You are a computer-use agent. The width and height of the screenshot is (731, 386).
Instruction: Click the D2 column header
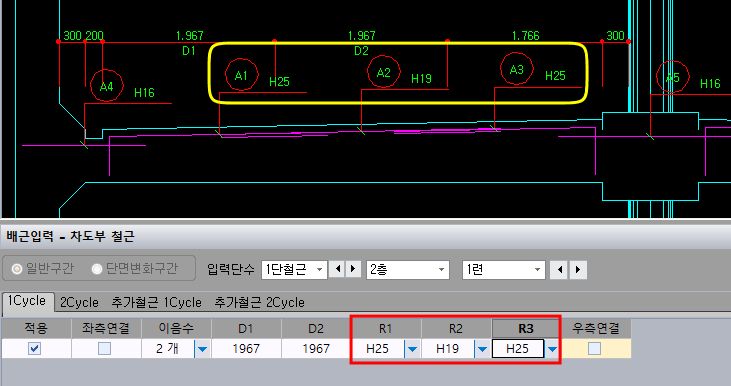click(x=316, y=329)
